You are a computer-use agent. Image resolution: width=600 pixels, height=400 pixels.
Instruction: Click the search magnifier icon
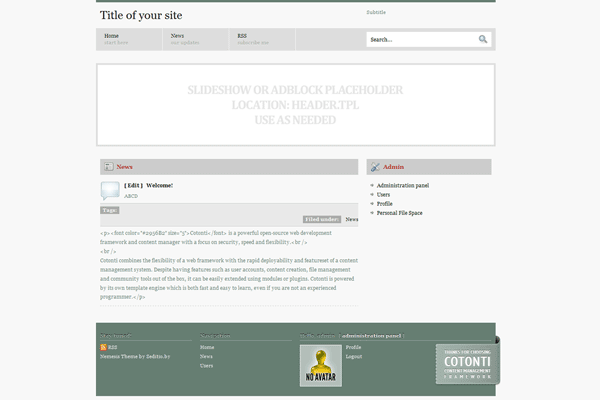tap(483, 40)
